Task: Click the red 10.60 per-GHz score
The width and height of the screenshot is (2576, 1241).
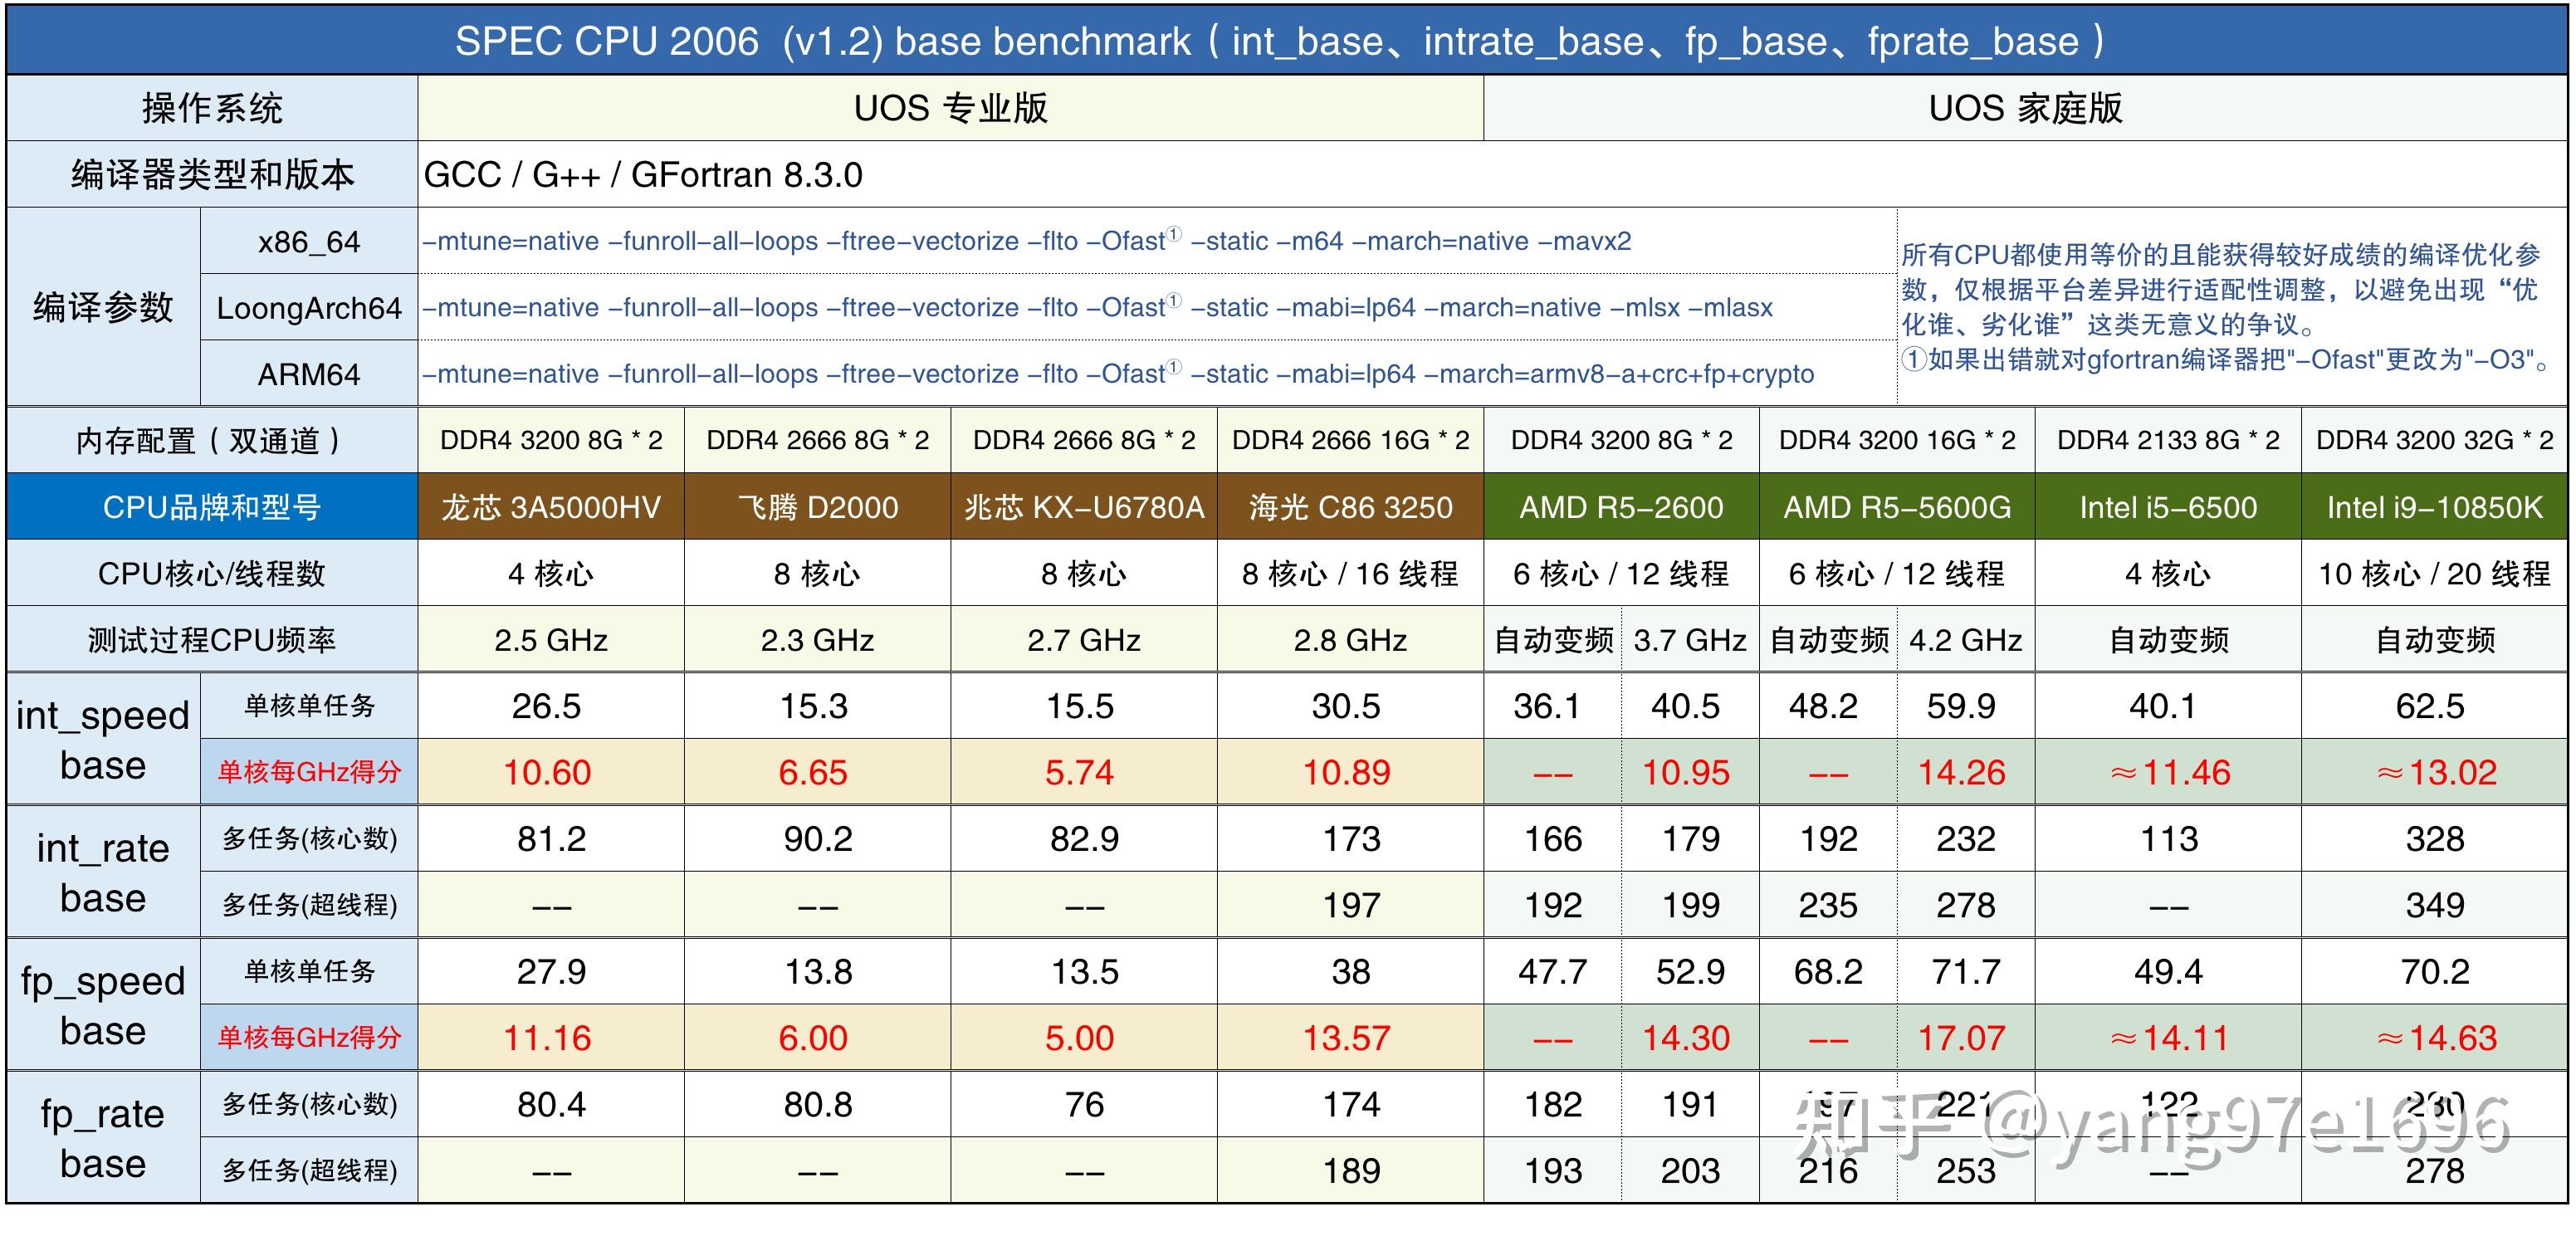Action: pyautogui.click(x=547, y=772)
